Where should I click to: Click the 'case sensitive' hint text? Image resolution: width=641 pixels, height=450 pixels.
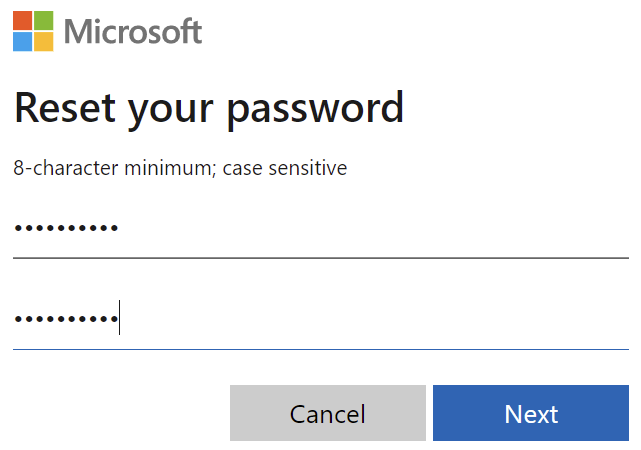tap(285, 168)
